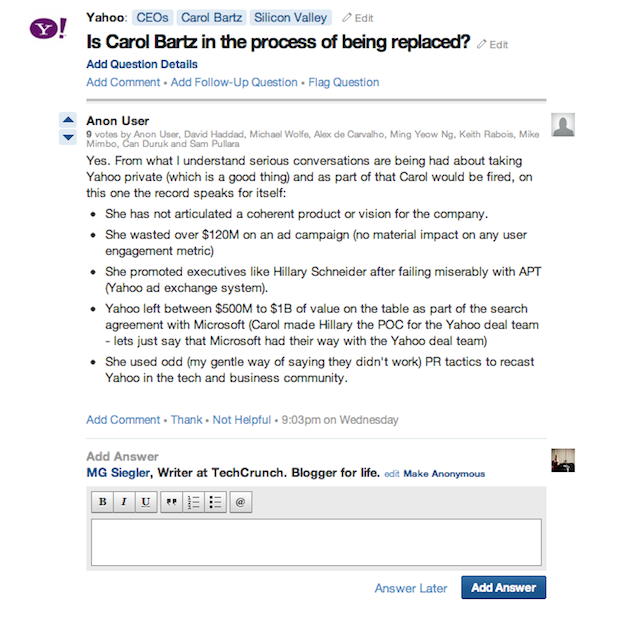View Anon User's profile avatar
Screen dimensions: 630x622
tap(564, 125)
